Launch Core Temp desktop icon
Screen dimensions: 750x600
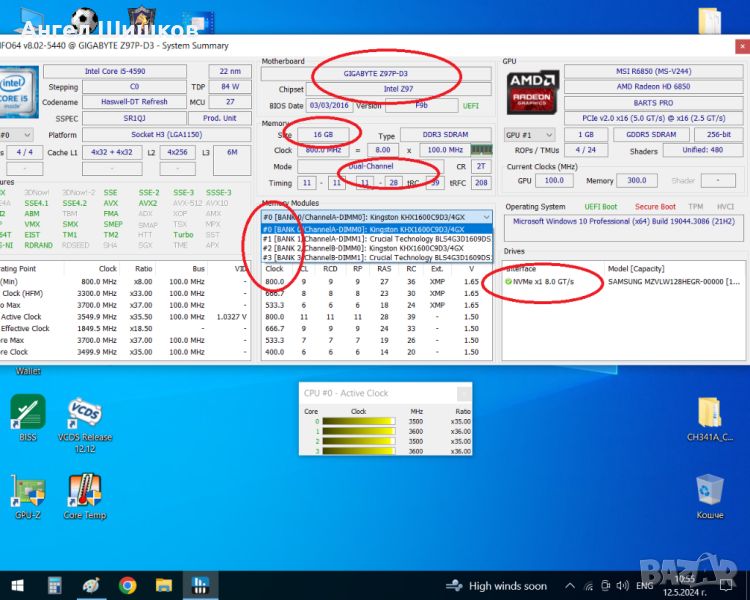[x=84, y=492]
